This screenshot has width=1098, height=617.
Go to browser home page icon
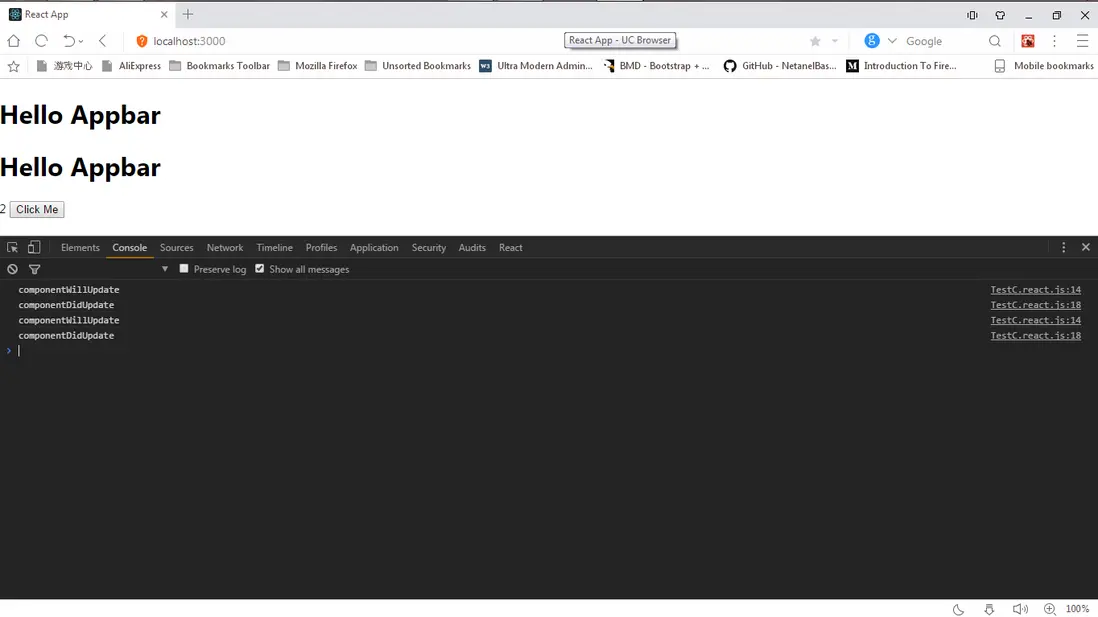13,41
